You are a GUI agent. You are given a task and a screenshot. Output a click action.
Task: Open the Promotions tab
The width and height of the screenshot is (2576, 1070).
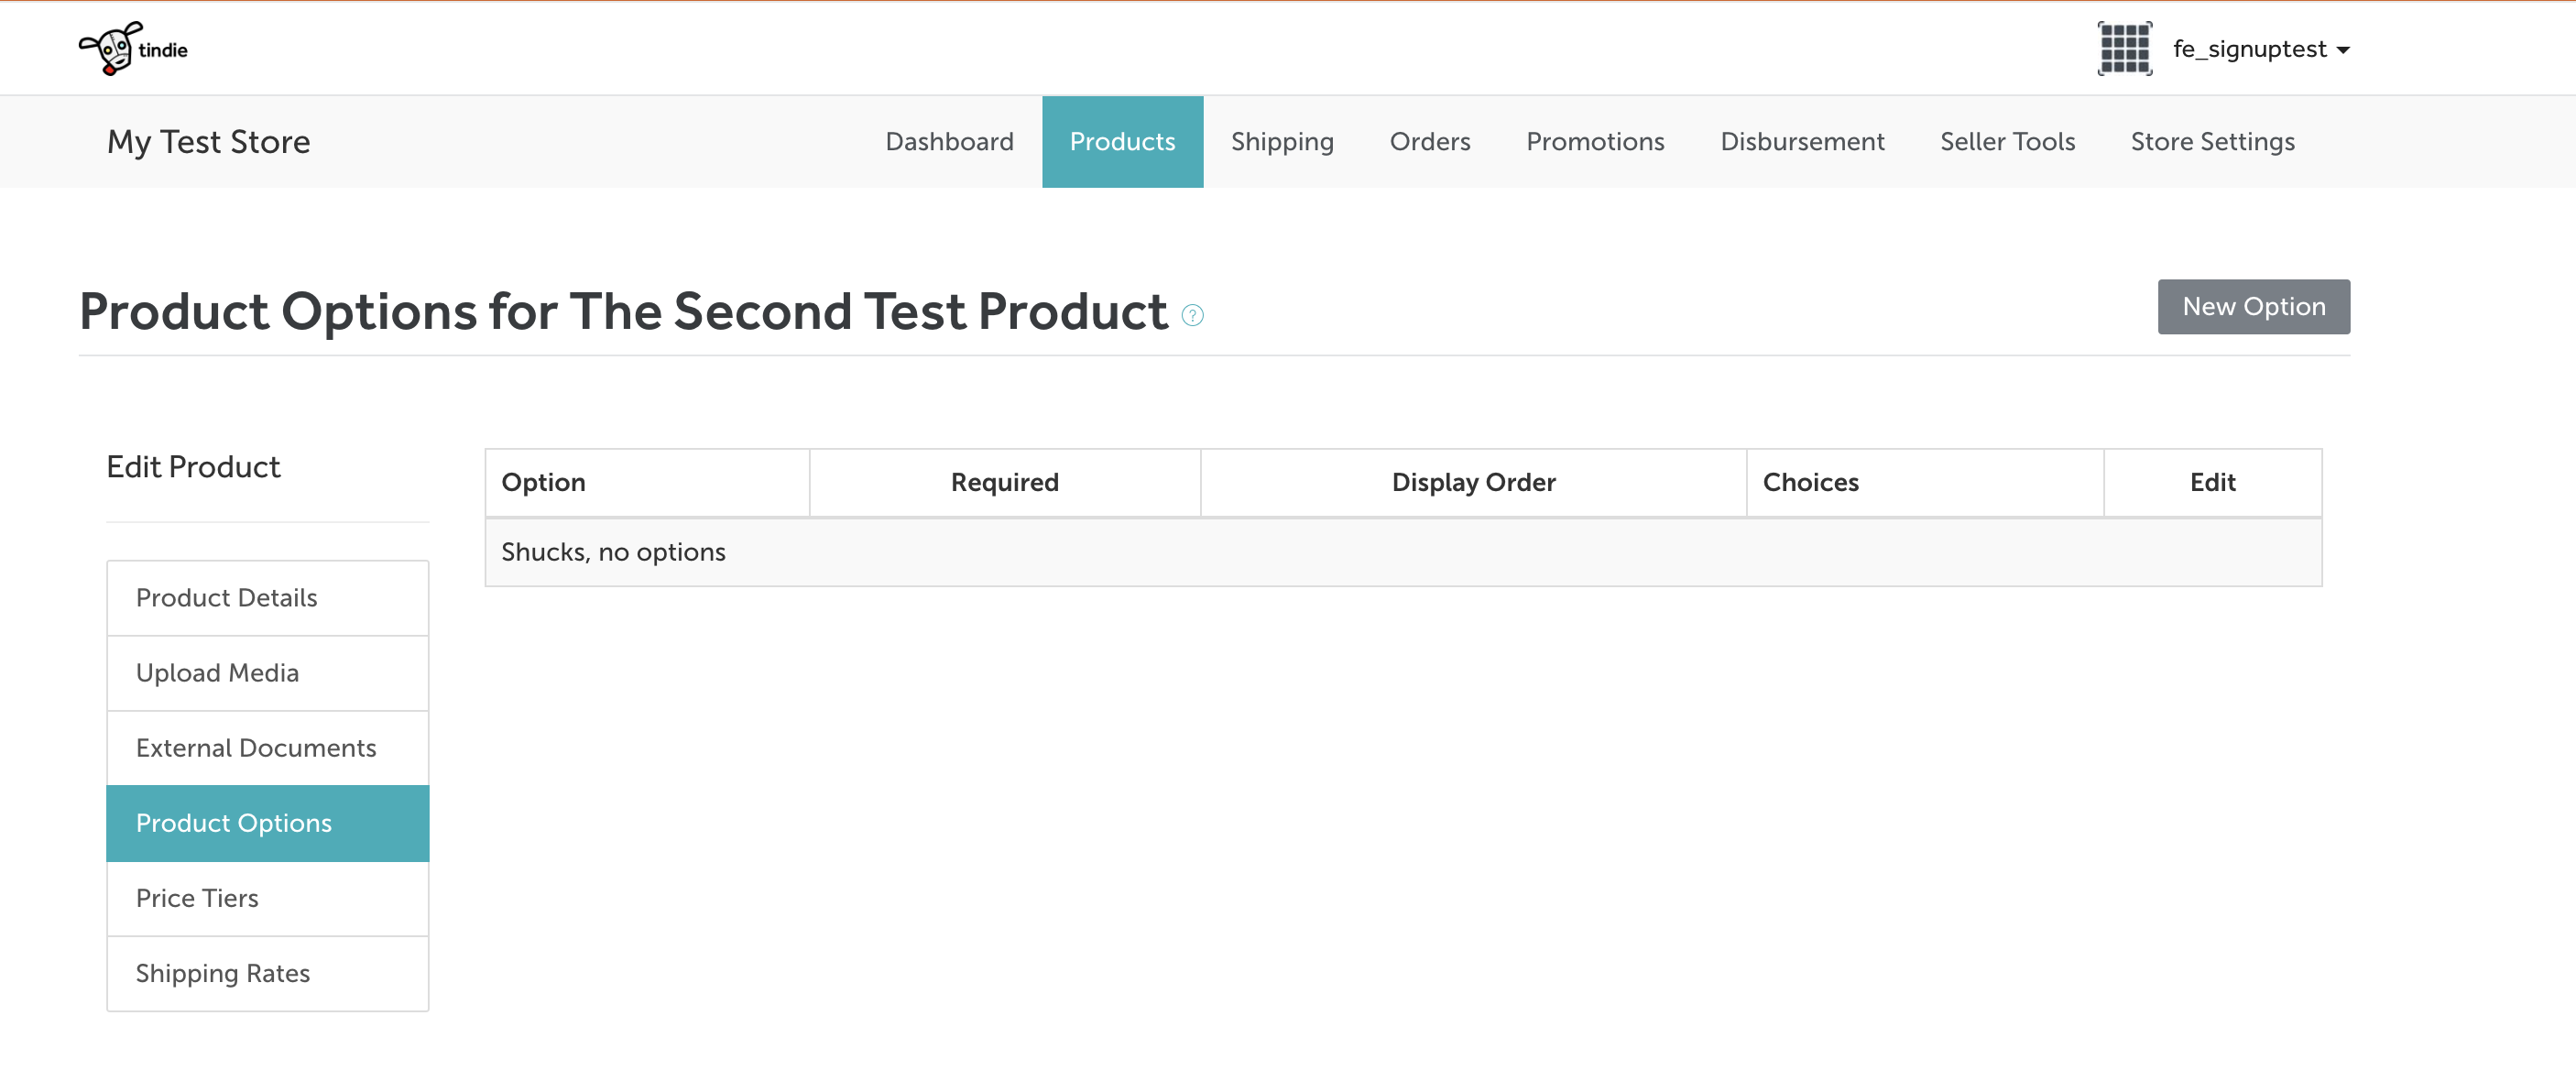click(x=1594, y=142)
